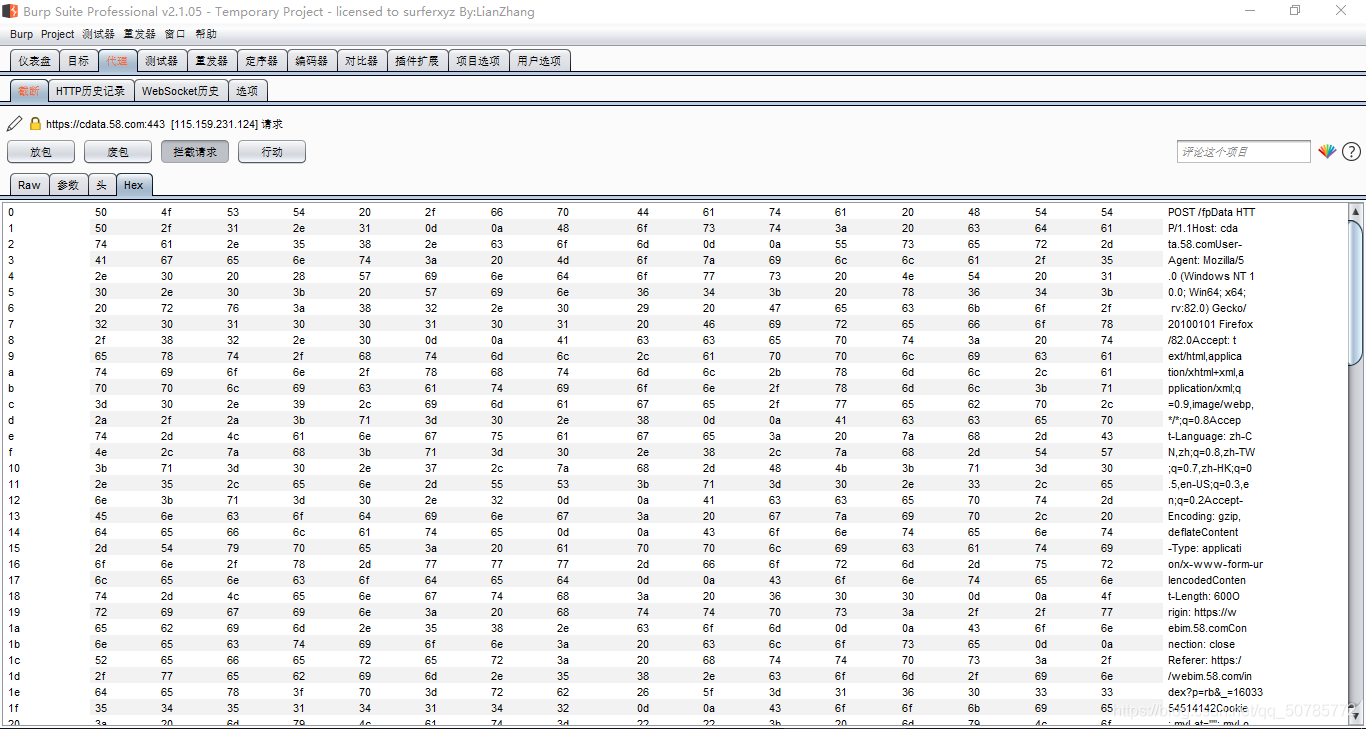Open the 测试器 menu bar item

click(x=98, y=34)
